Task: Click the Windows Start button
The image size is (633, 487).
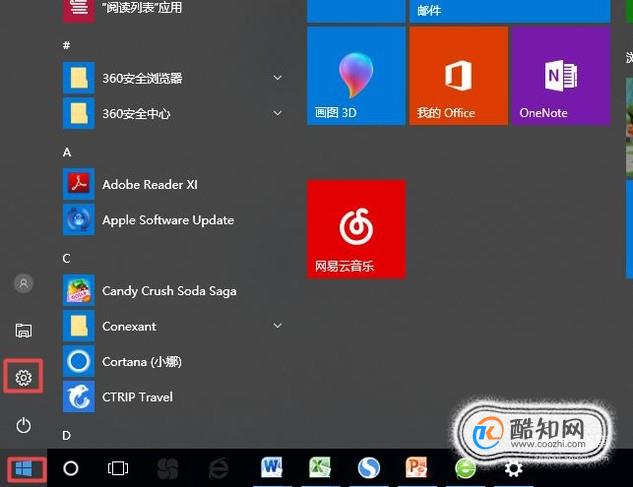Action: (x=24, y=469)
